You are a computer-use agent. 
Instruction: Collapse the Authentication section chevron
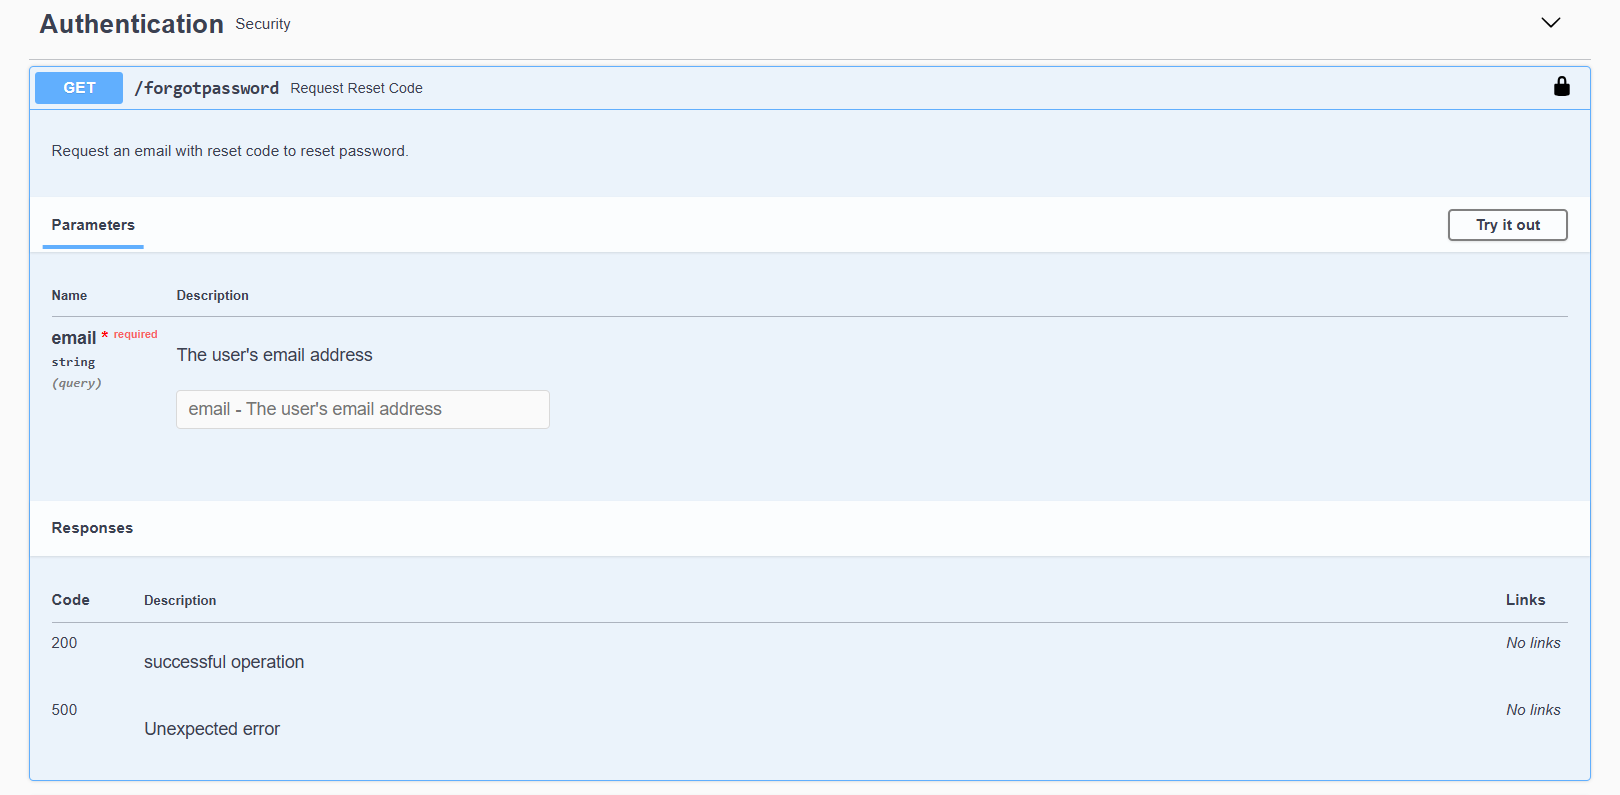[x=1551, y=23]
